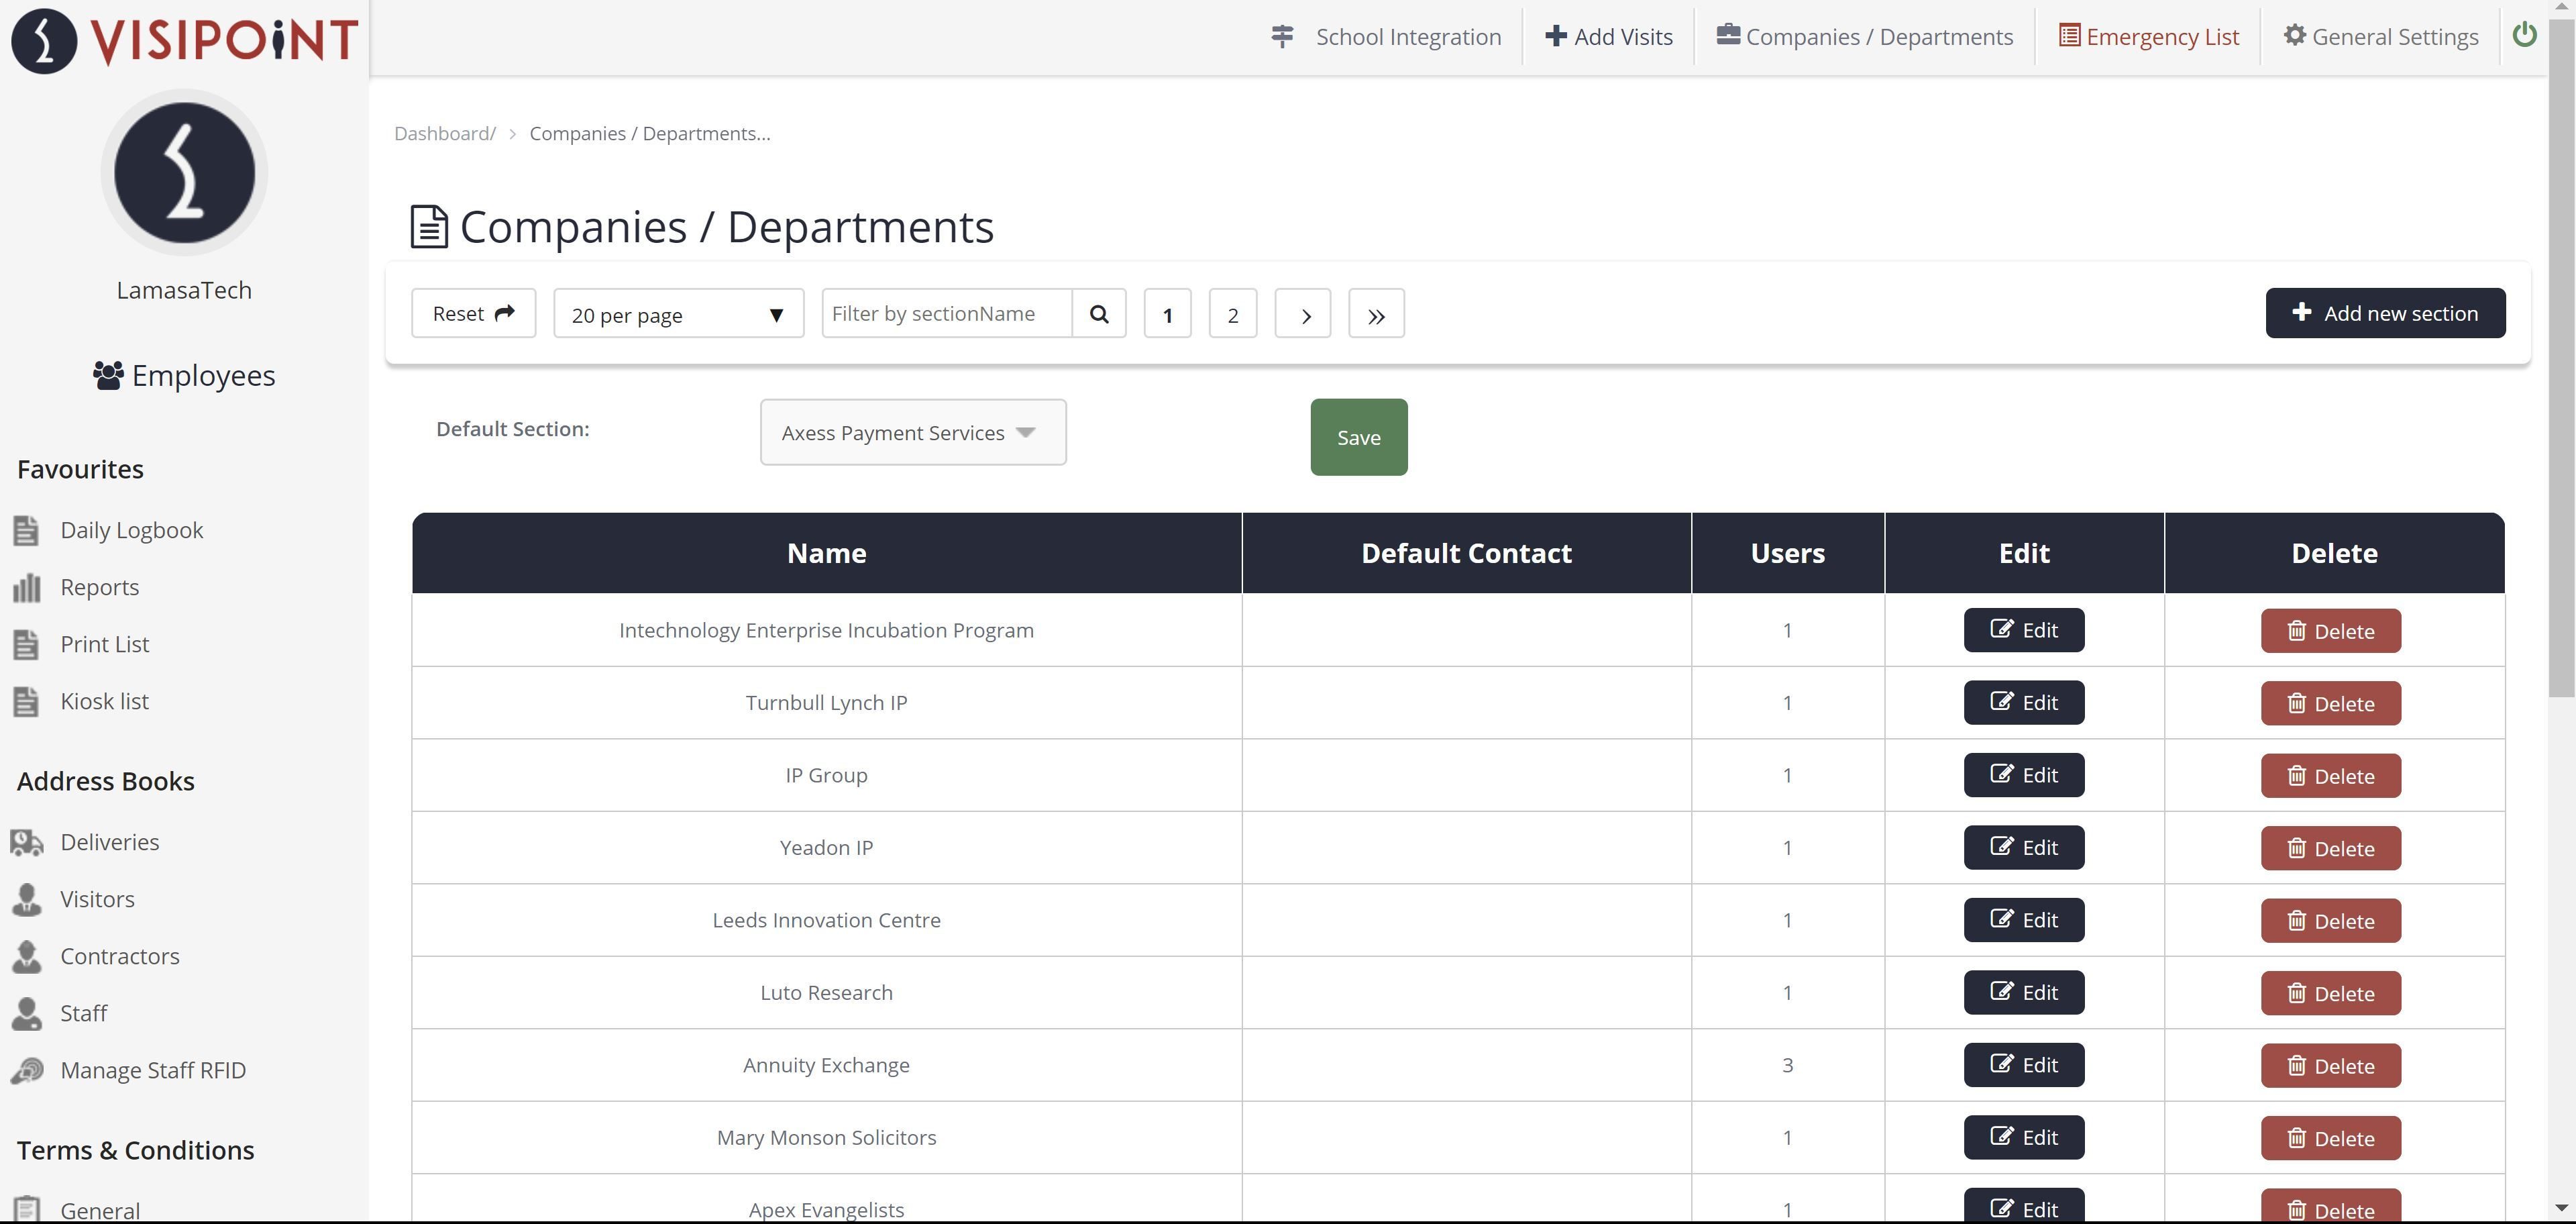2576x1224 pixels.
Task: Click the next page arrow
Action: (x=1303, y=314)
